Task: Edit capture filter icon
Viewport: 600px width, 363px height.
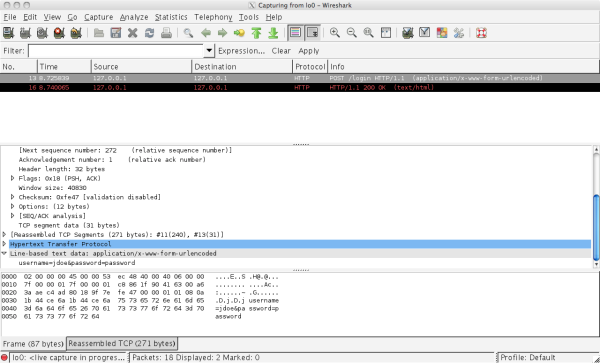Action: click(408, 33)
